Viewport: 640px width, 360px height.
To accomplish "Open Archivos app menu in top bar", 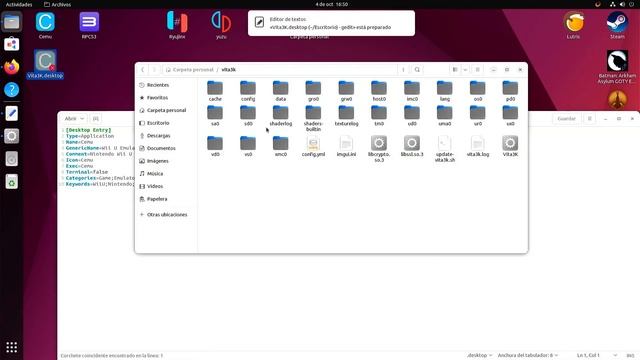I will (x=57, y=4).
